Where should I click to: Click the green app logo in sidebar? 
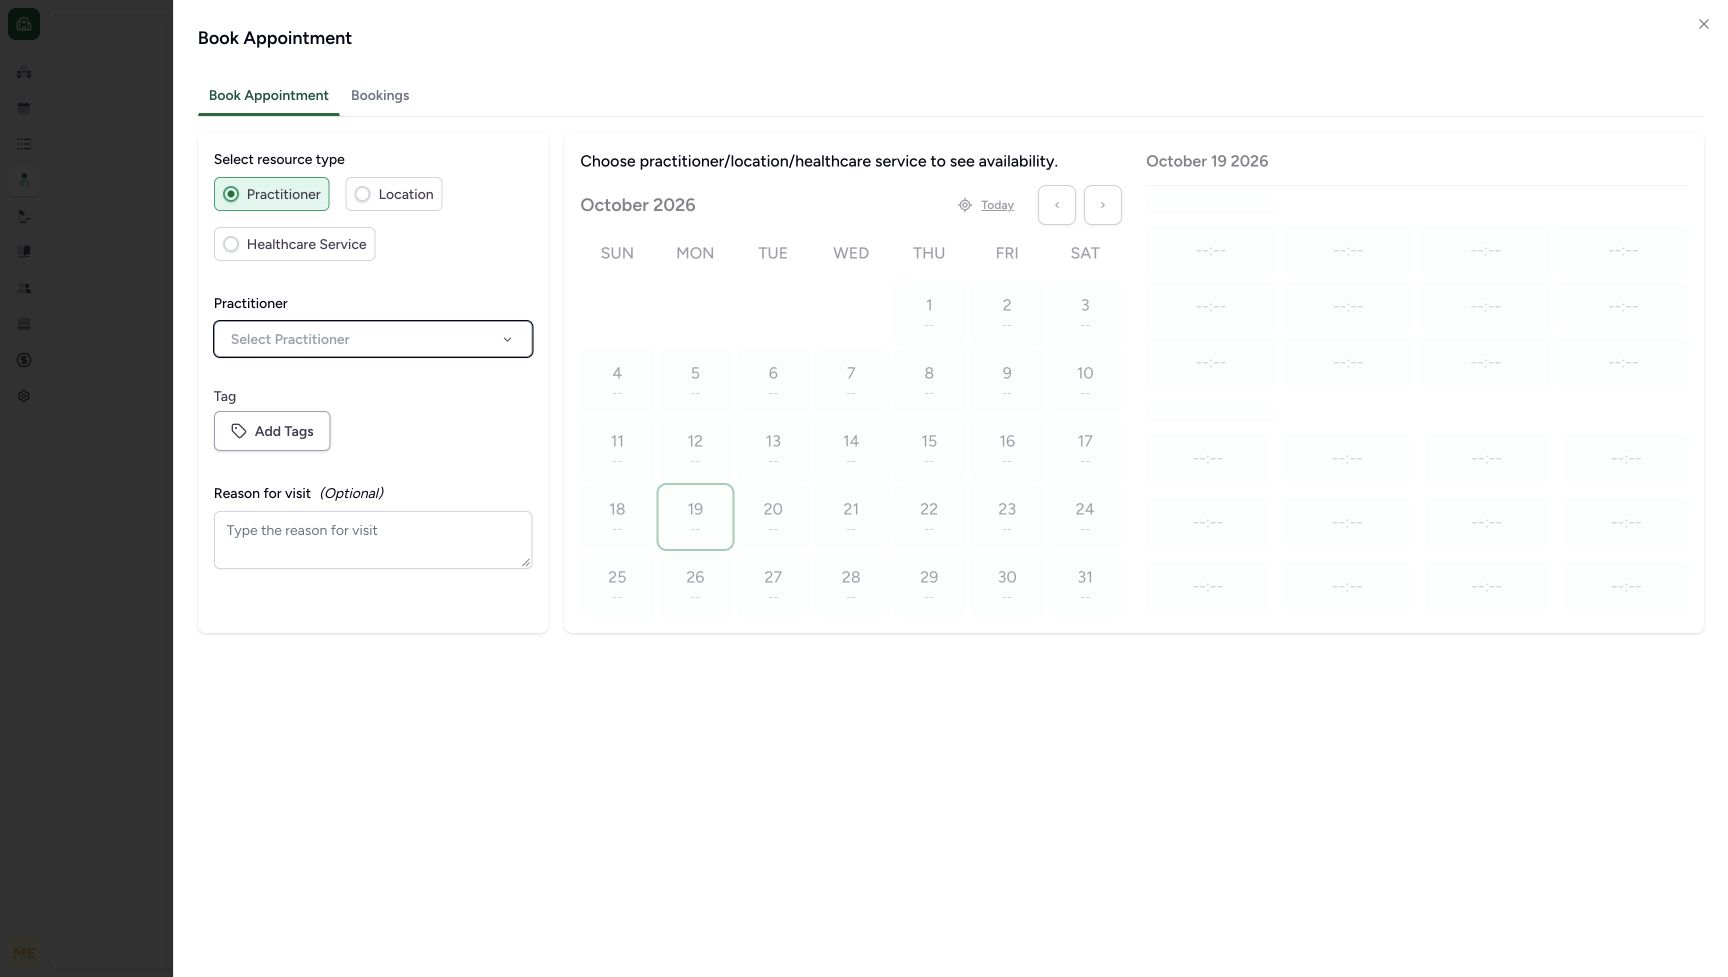pos(24,24)
